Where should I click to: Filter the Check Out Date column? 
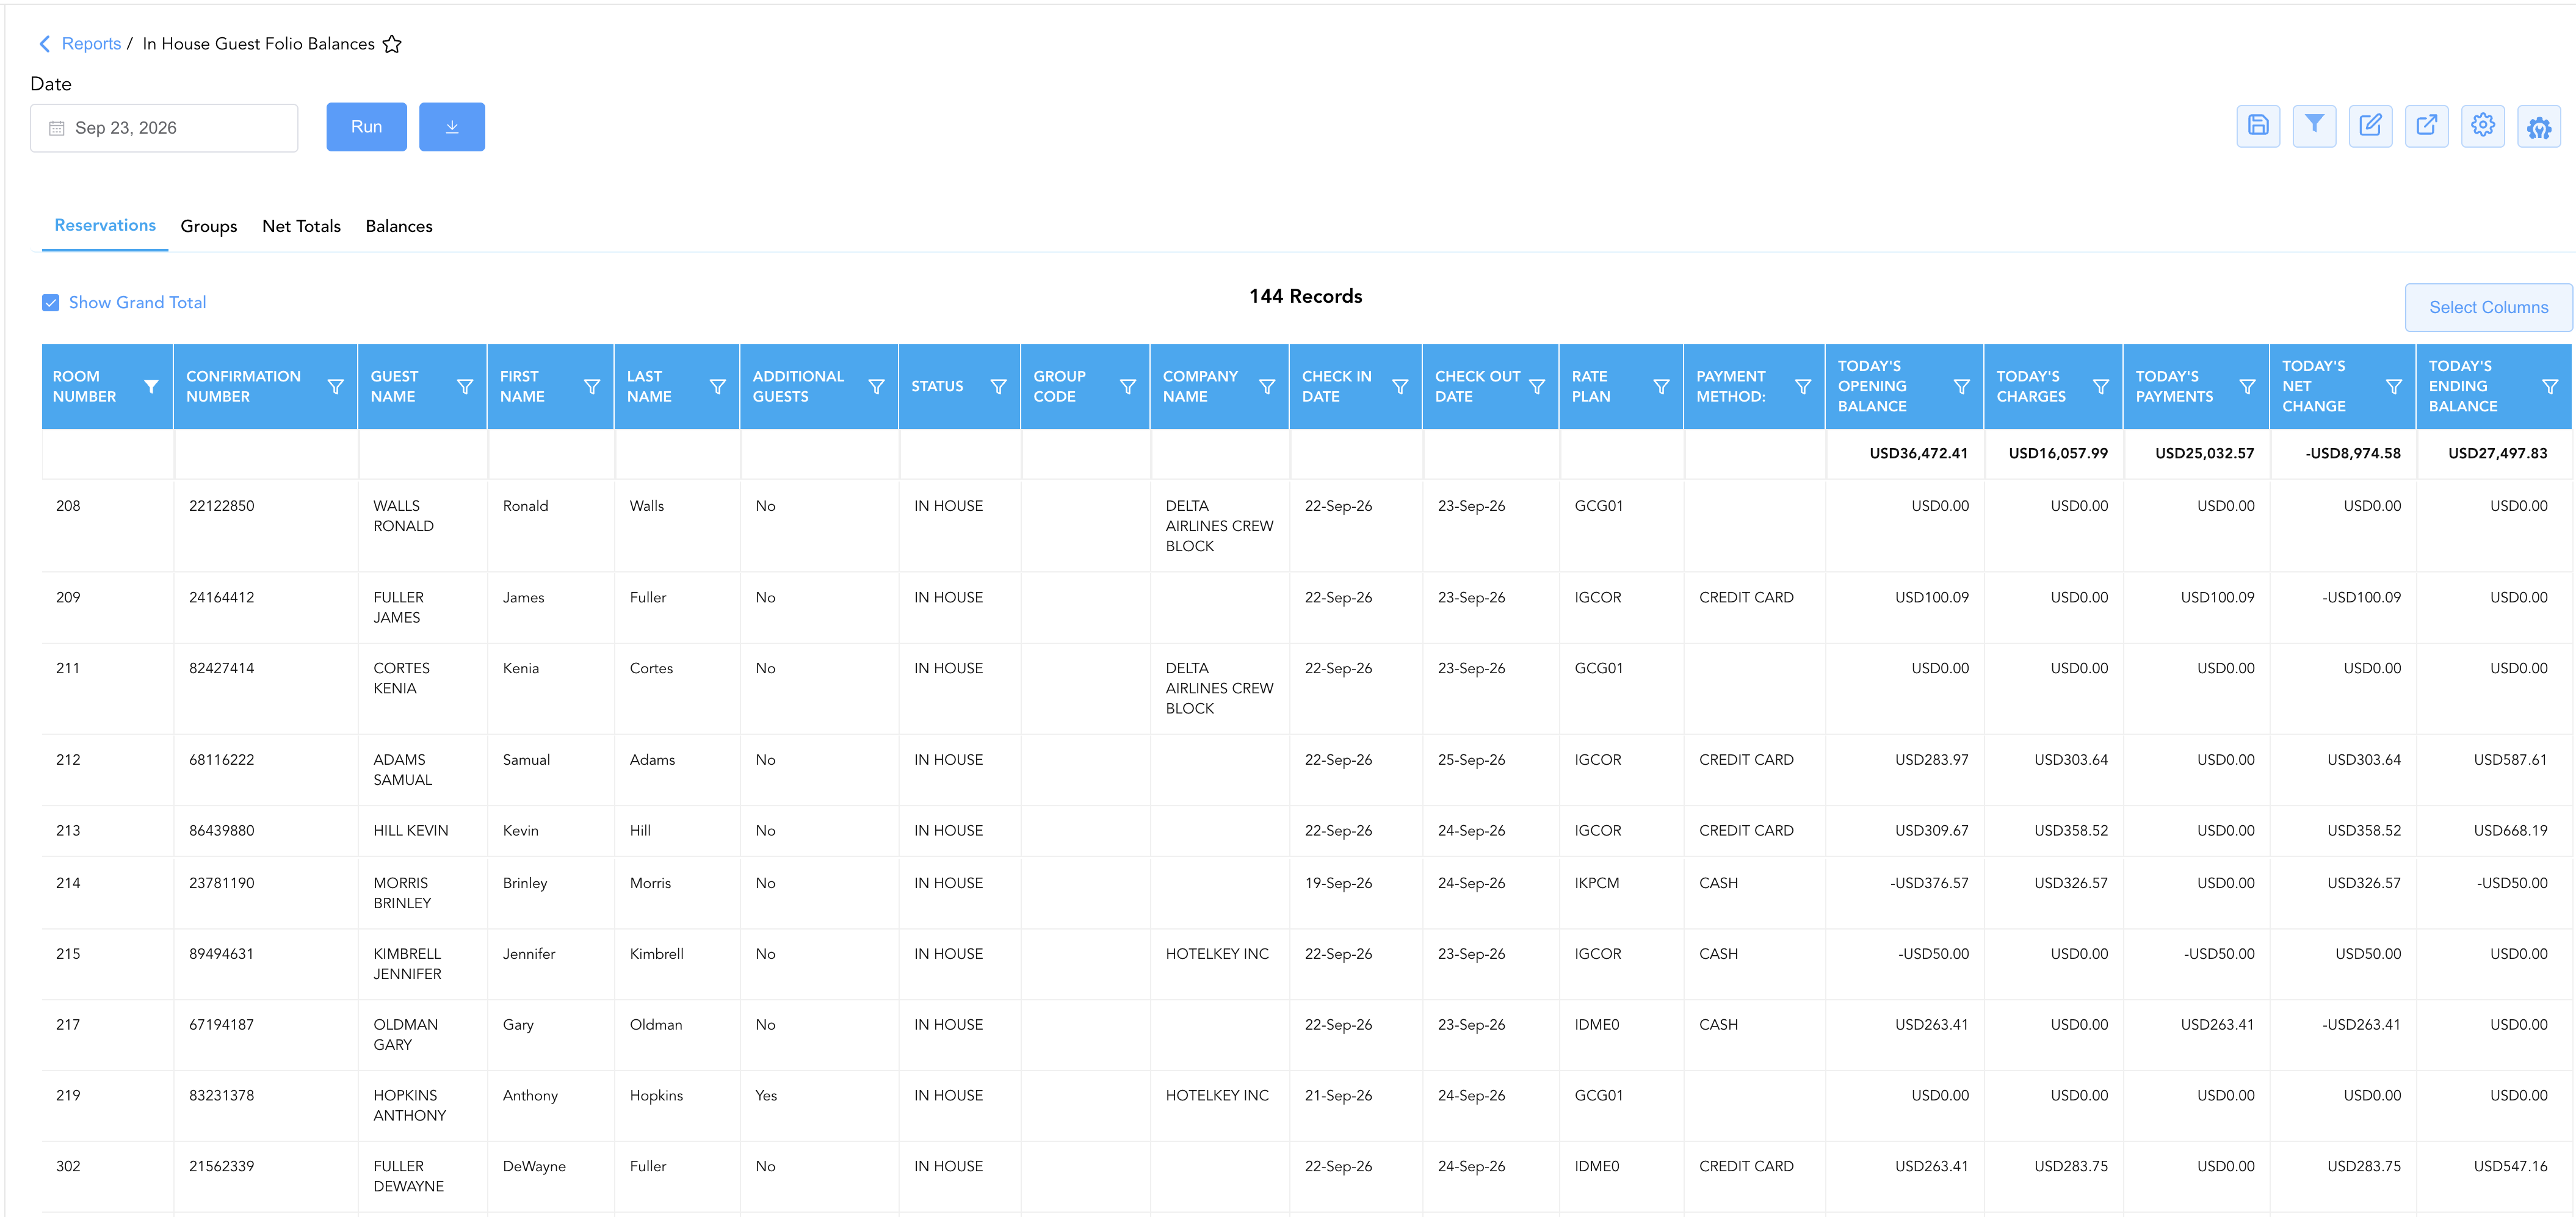[x=1537, y=387]
